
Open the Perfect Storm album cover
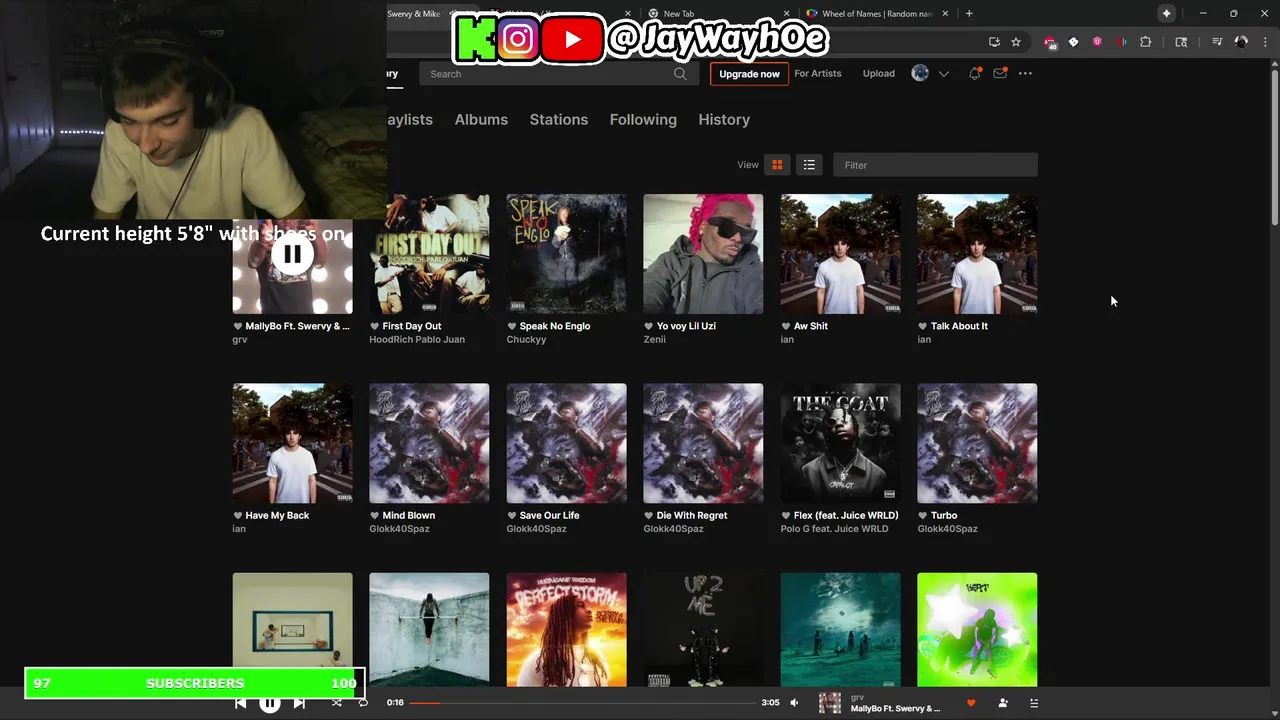(x=566, y=630)
